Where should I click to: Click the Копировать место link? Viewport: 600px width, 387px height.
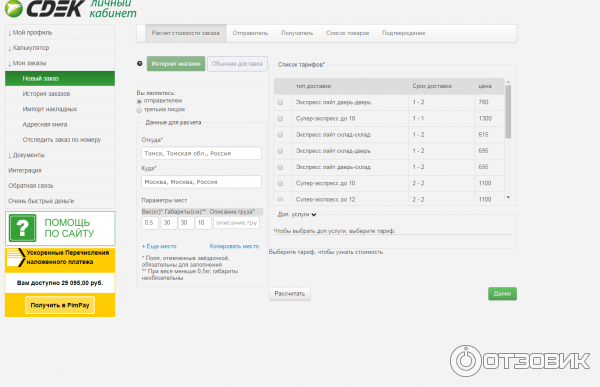click(234, 247)
